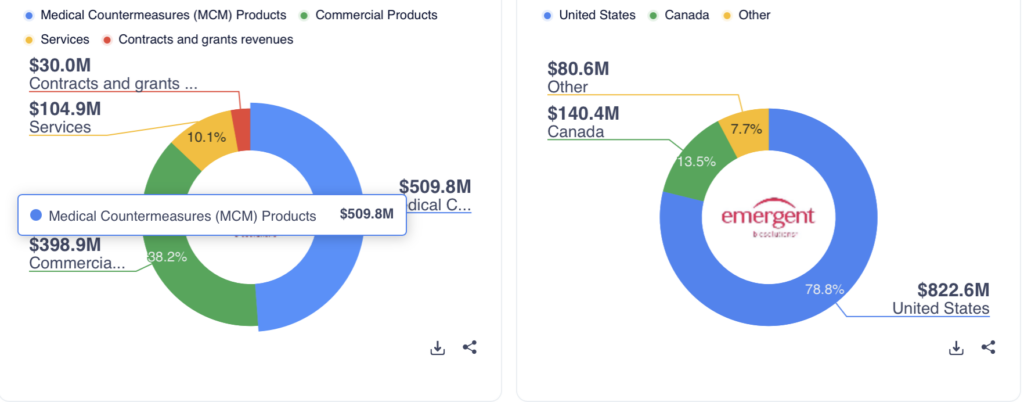The height and width of the screenshot is (402, 1024).
Task: Share the product segment revenue chart
Action: tap(470, 348)
